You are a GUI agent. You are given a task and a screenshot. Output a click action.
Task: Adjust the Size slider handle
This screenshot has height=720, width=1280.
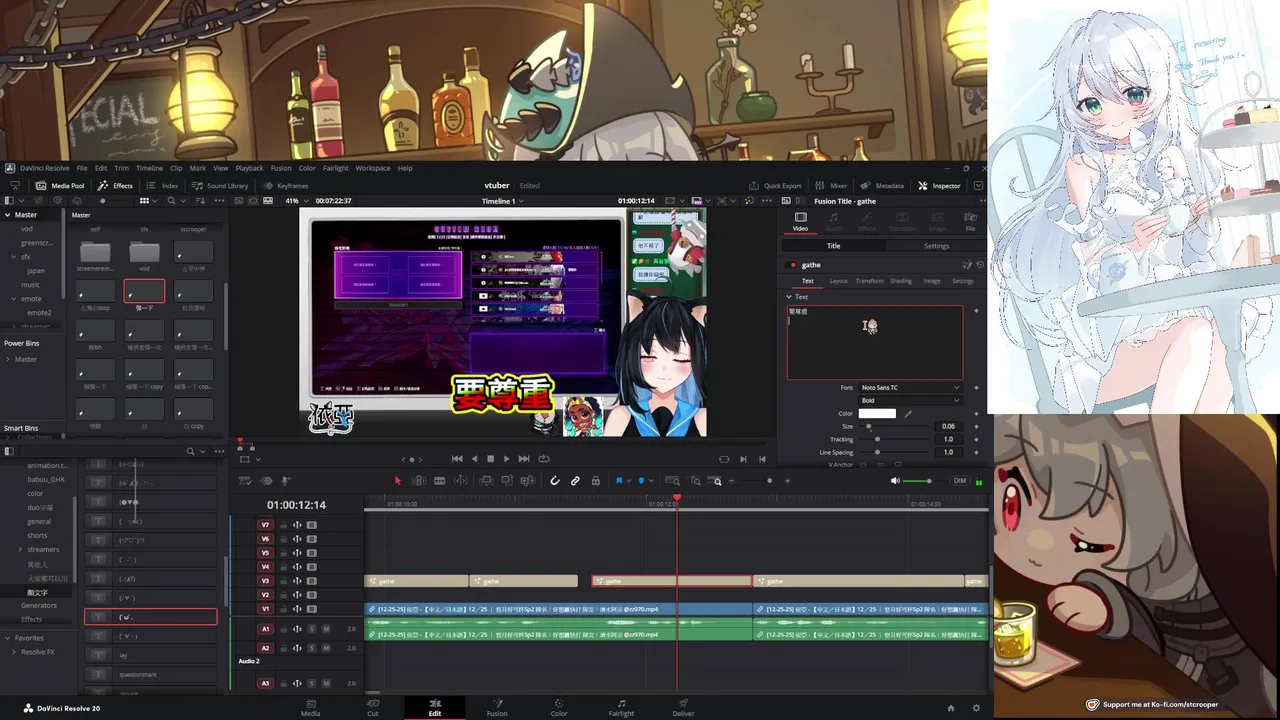[x=868, y=426]
